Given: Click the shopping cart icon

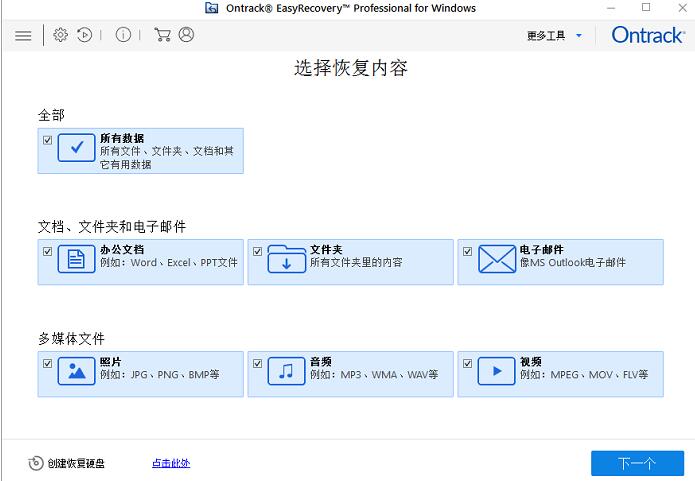Looking at the screenshot, I should [162, 35].
